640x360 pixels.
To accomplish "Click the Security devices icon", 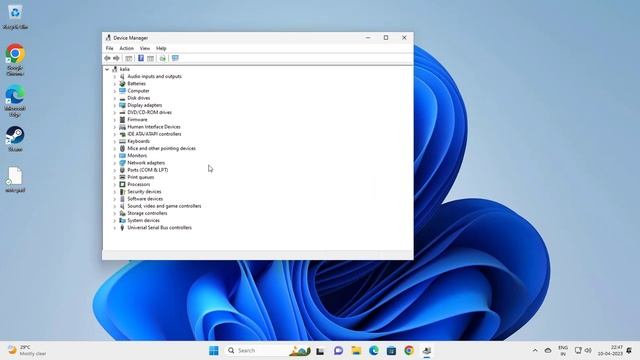I will [x=122, y=191].
